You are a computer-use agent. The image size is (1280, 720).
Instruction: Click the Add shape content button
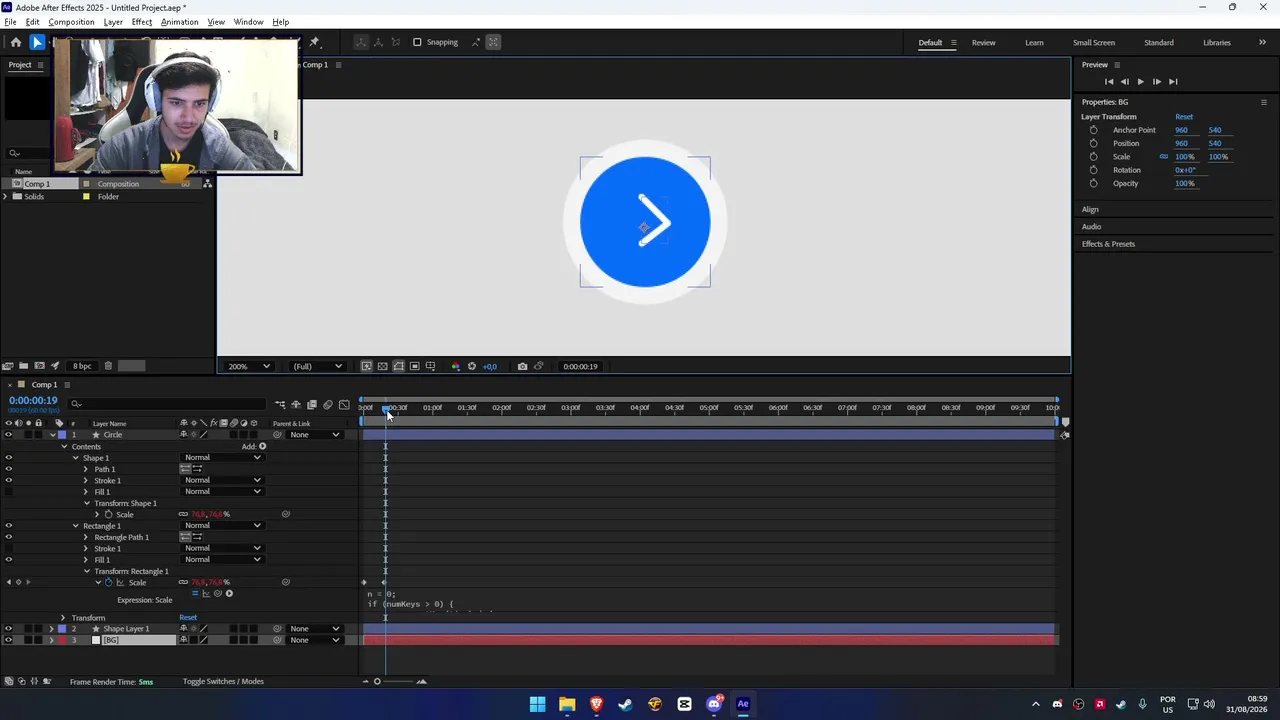(263, 446)
